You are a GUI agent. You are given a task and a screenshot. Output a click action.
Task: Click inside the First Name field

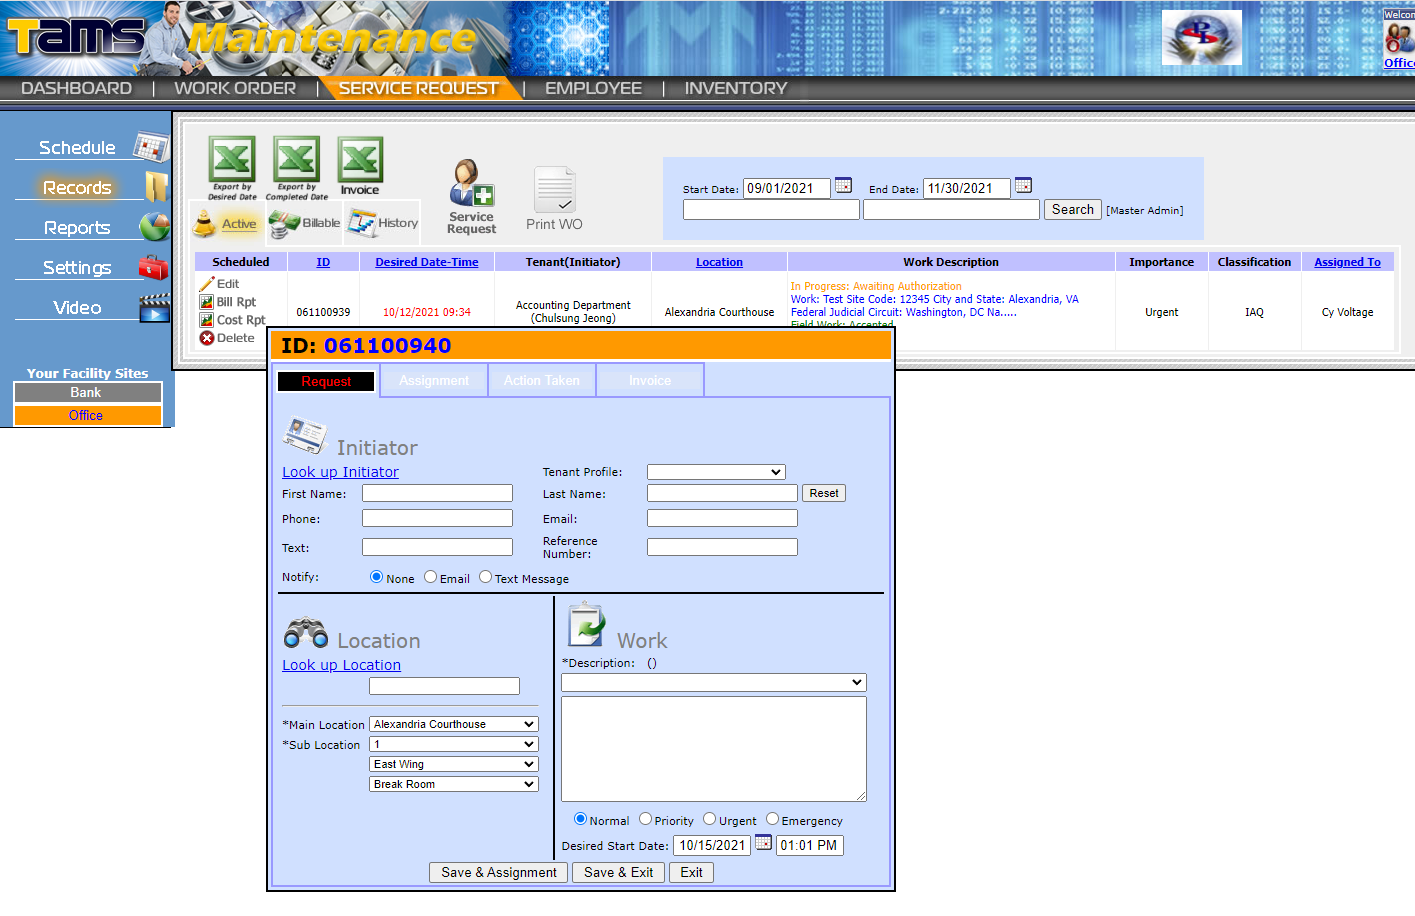click(x=437, y=492)
